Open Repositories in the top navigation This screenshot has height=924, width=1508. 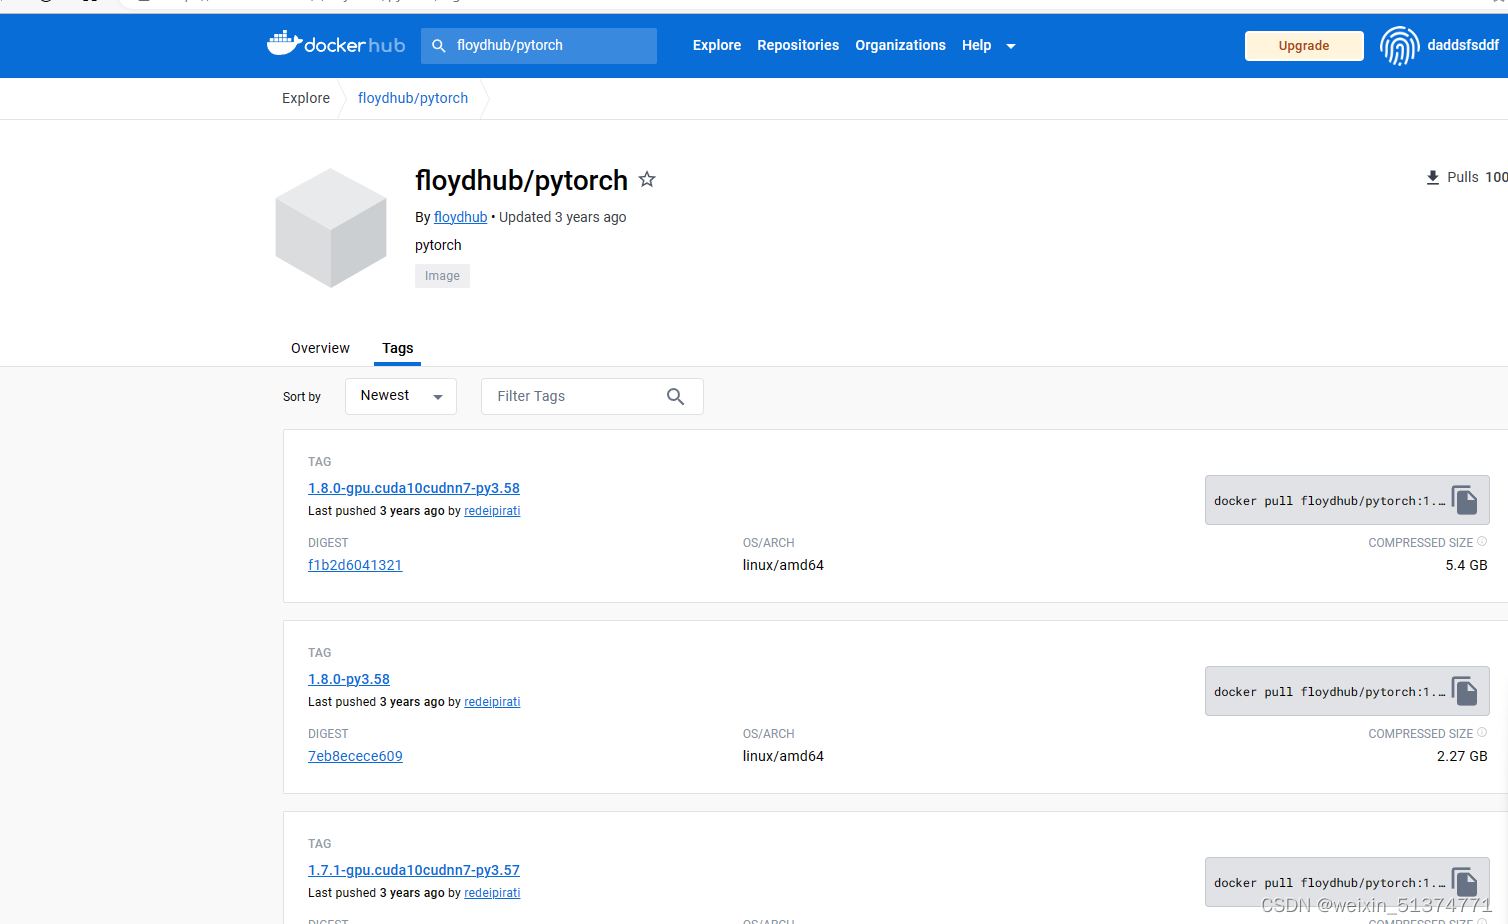798,45
